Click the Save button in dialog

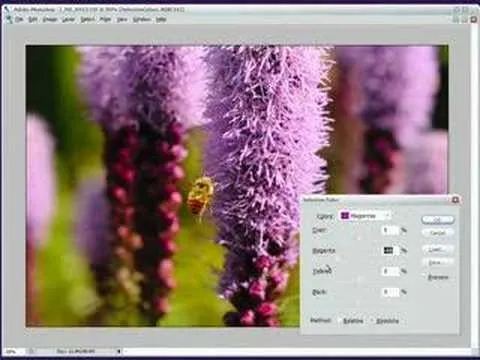point(438,263)
